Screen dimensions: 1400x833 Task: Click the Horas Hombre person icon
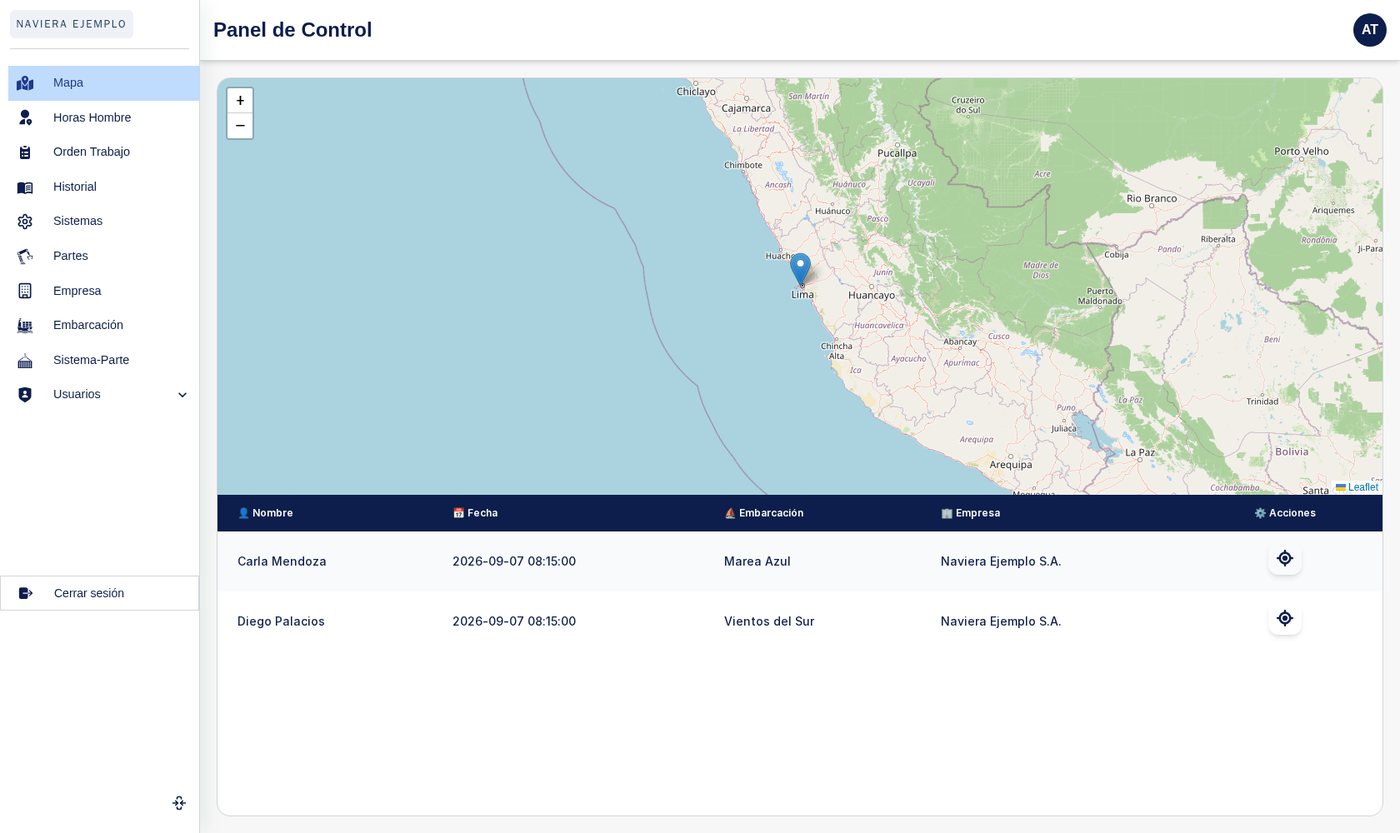pyautogui.click(x=25, y=118)
